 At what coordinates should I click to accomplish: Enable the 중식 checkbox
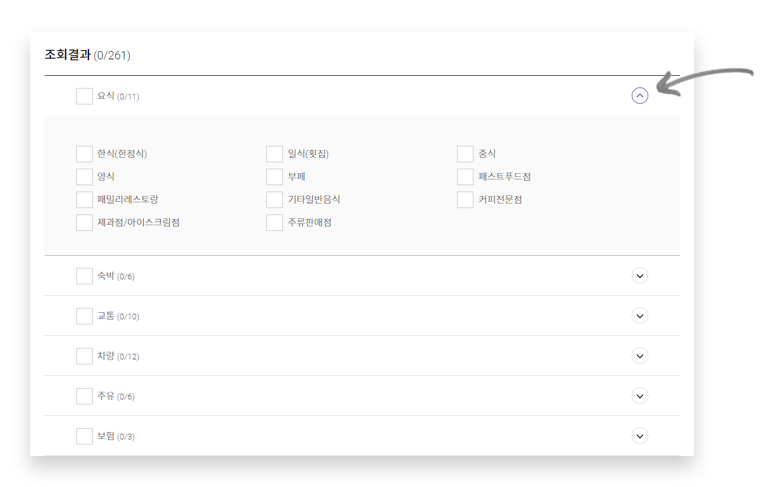465,154
